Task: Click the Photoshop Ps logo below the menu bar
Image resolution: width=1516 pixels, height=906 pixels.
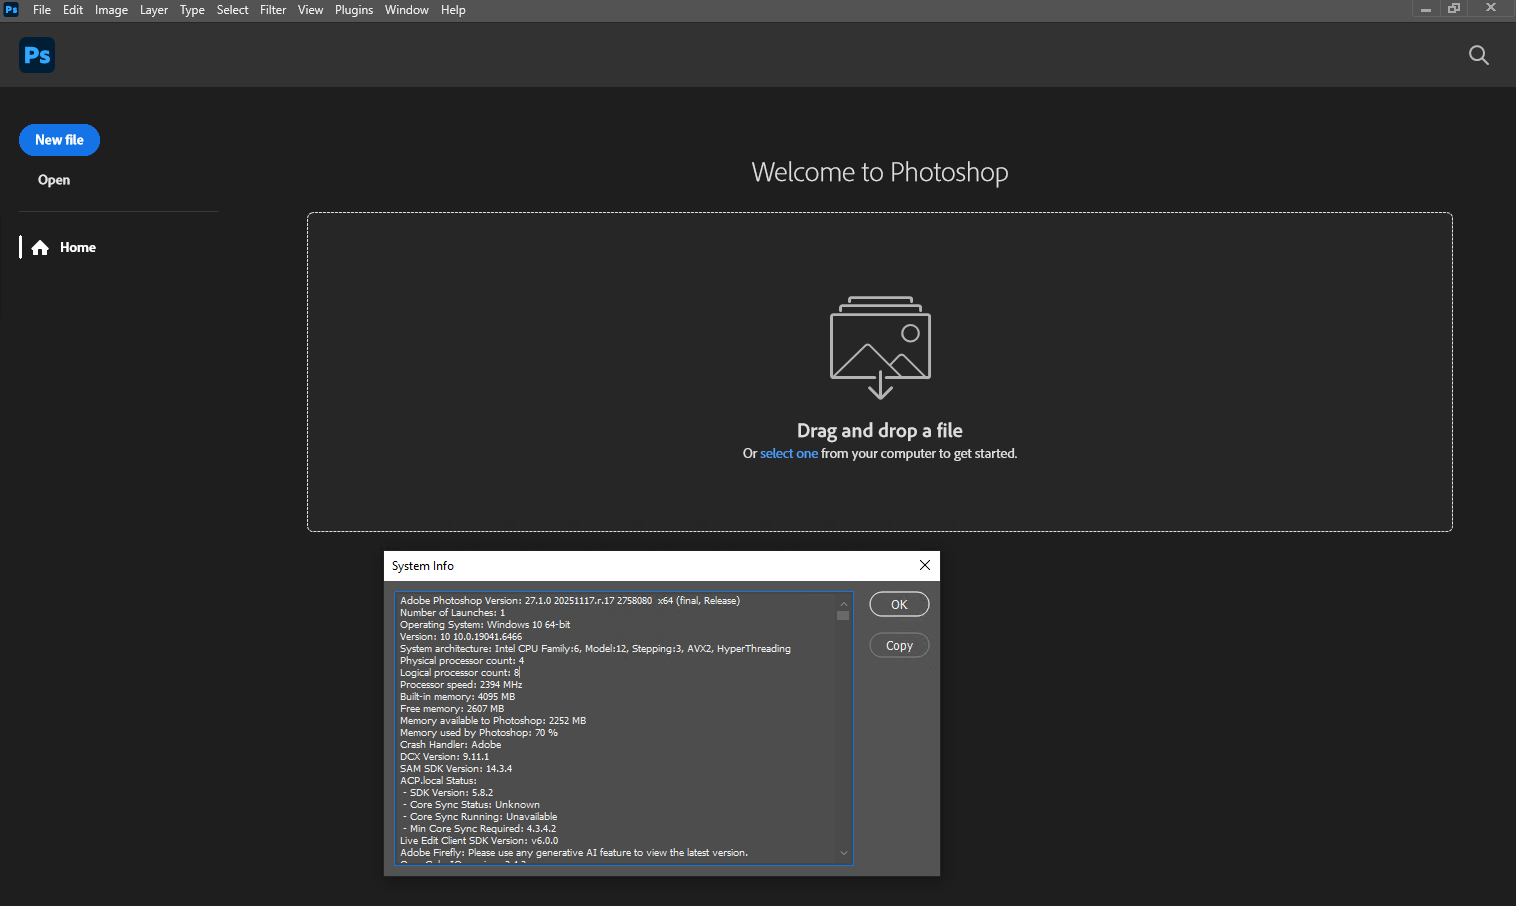Action: click(37, 55)
